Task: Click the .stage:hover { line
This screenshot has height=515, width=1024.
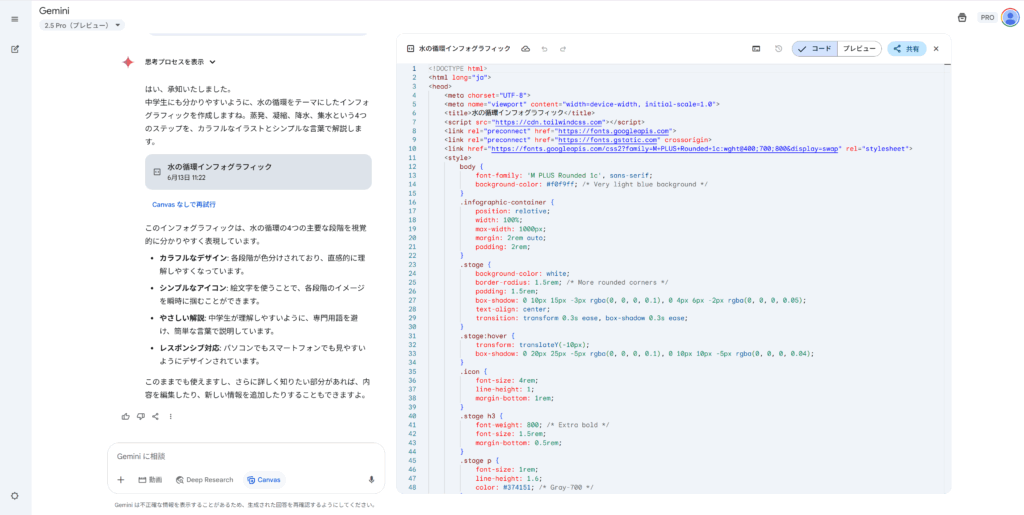Action: click(x=488, y=336)
